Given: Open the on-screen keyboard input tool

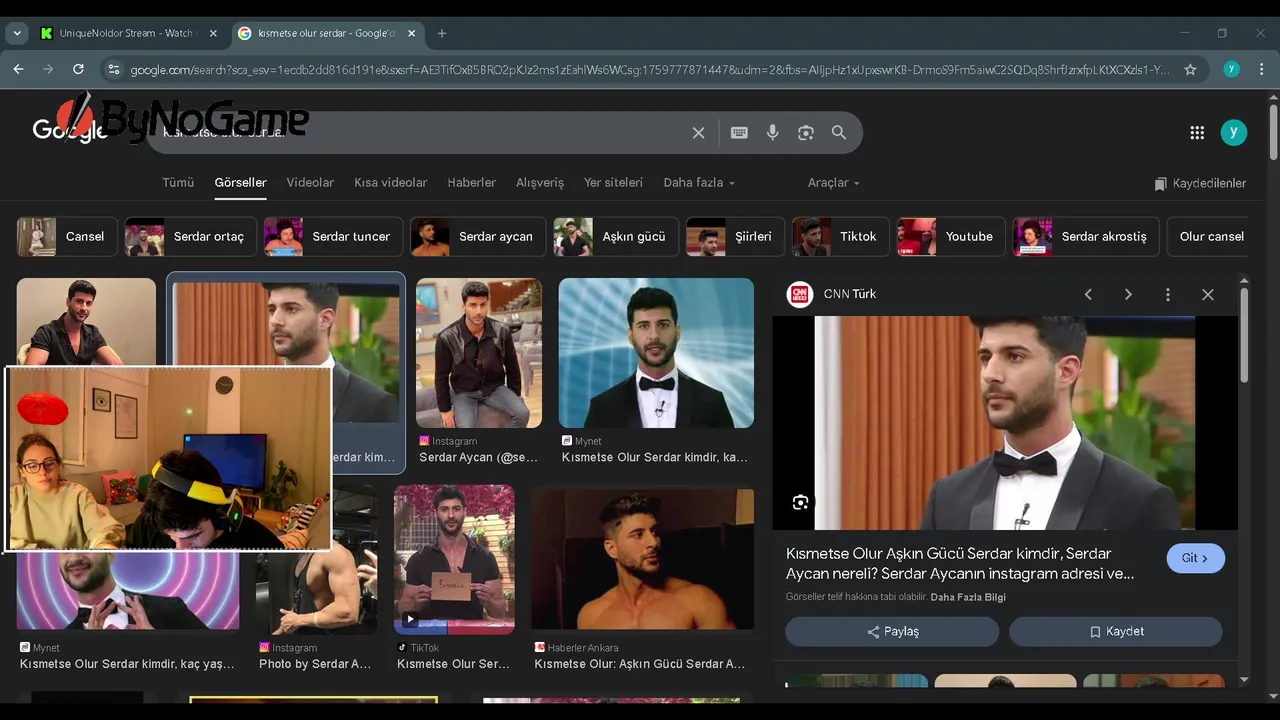Looking at the screenshot, I should pyautogui.click(x=739, y=132).
